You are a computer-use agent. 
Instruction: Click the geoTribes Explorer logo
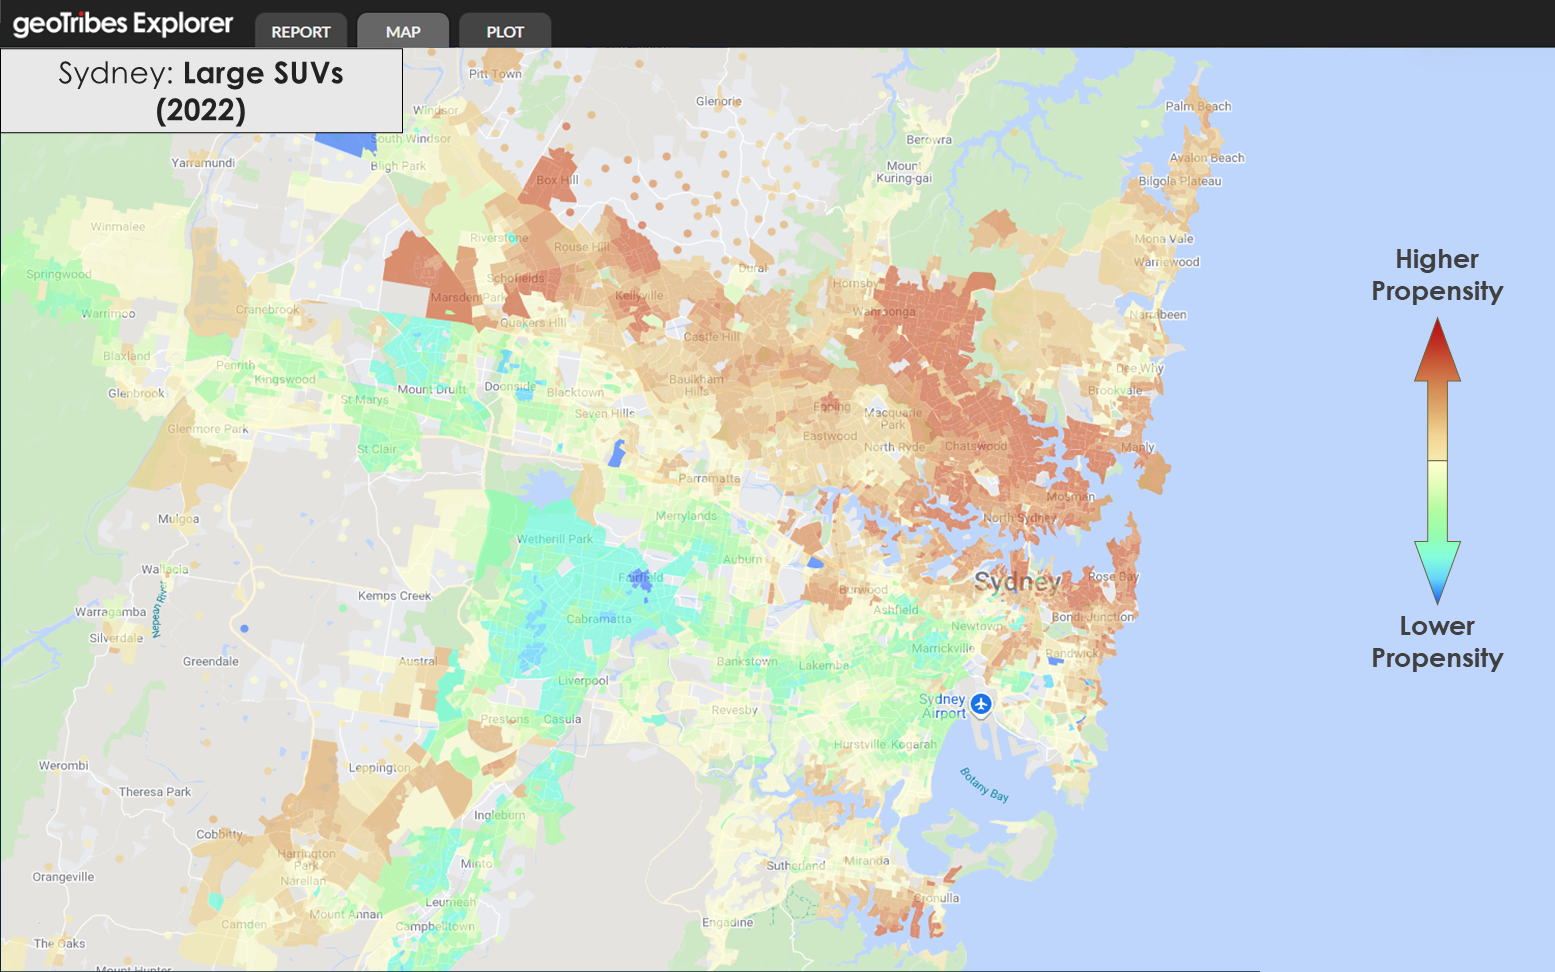[x=123, y=24]
